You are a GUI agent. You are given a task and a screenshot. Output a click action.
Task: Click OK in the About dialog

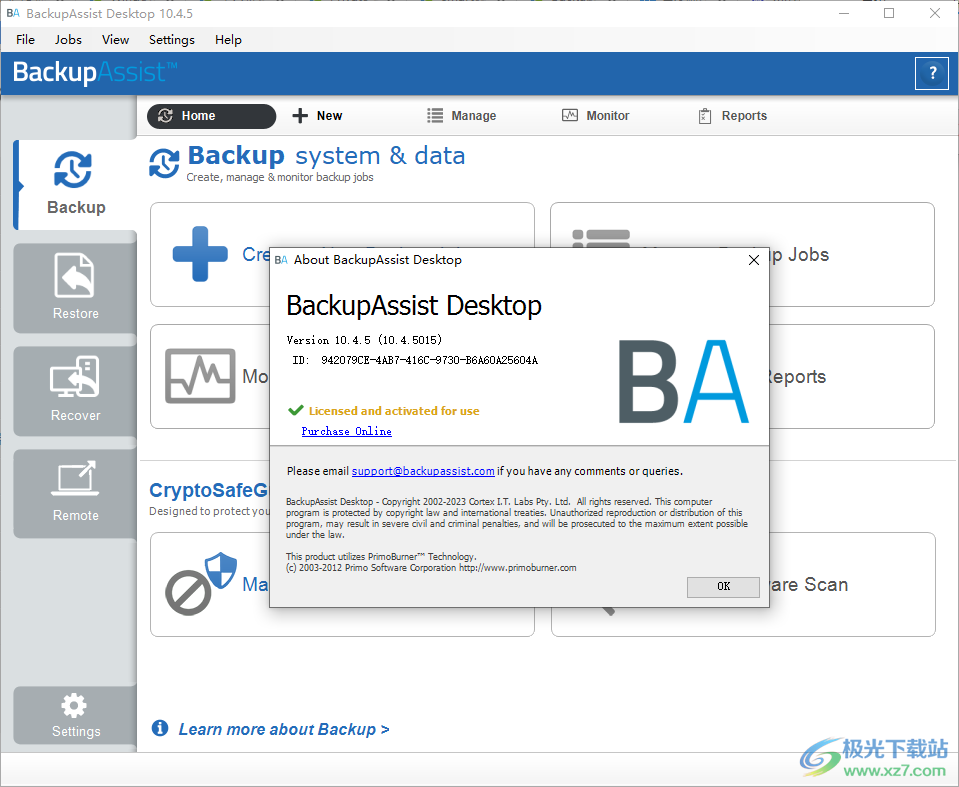tap(723, 586)
